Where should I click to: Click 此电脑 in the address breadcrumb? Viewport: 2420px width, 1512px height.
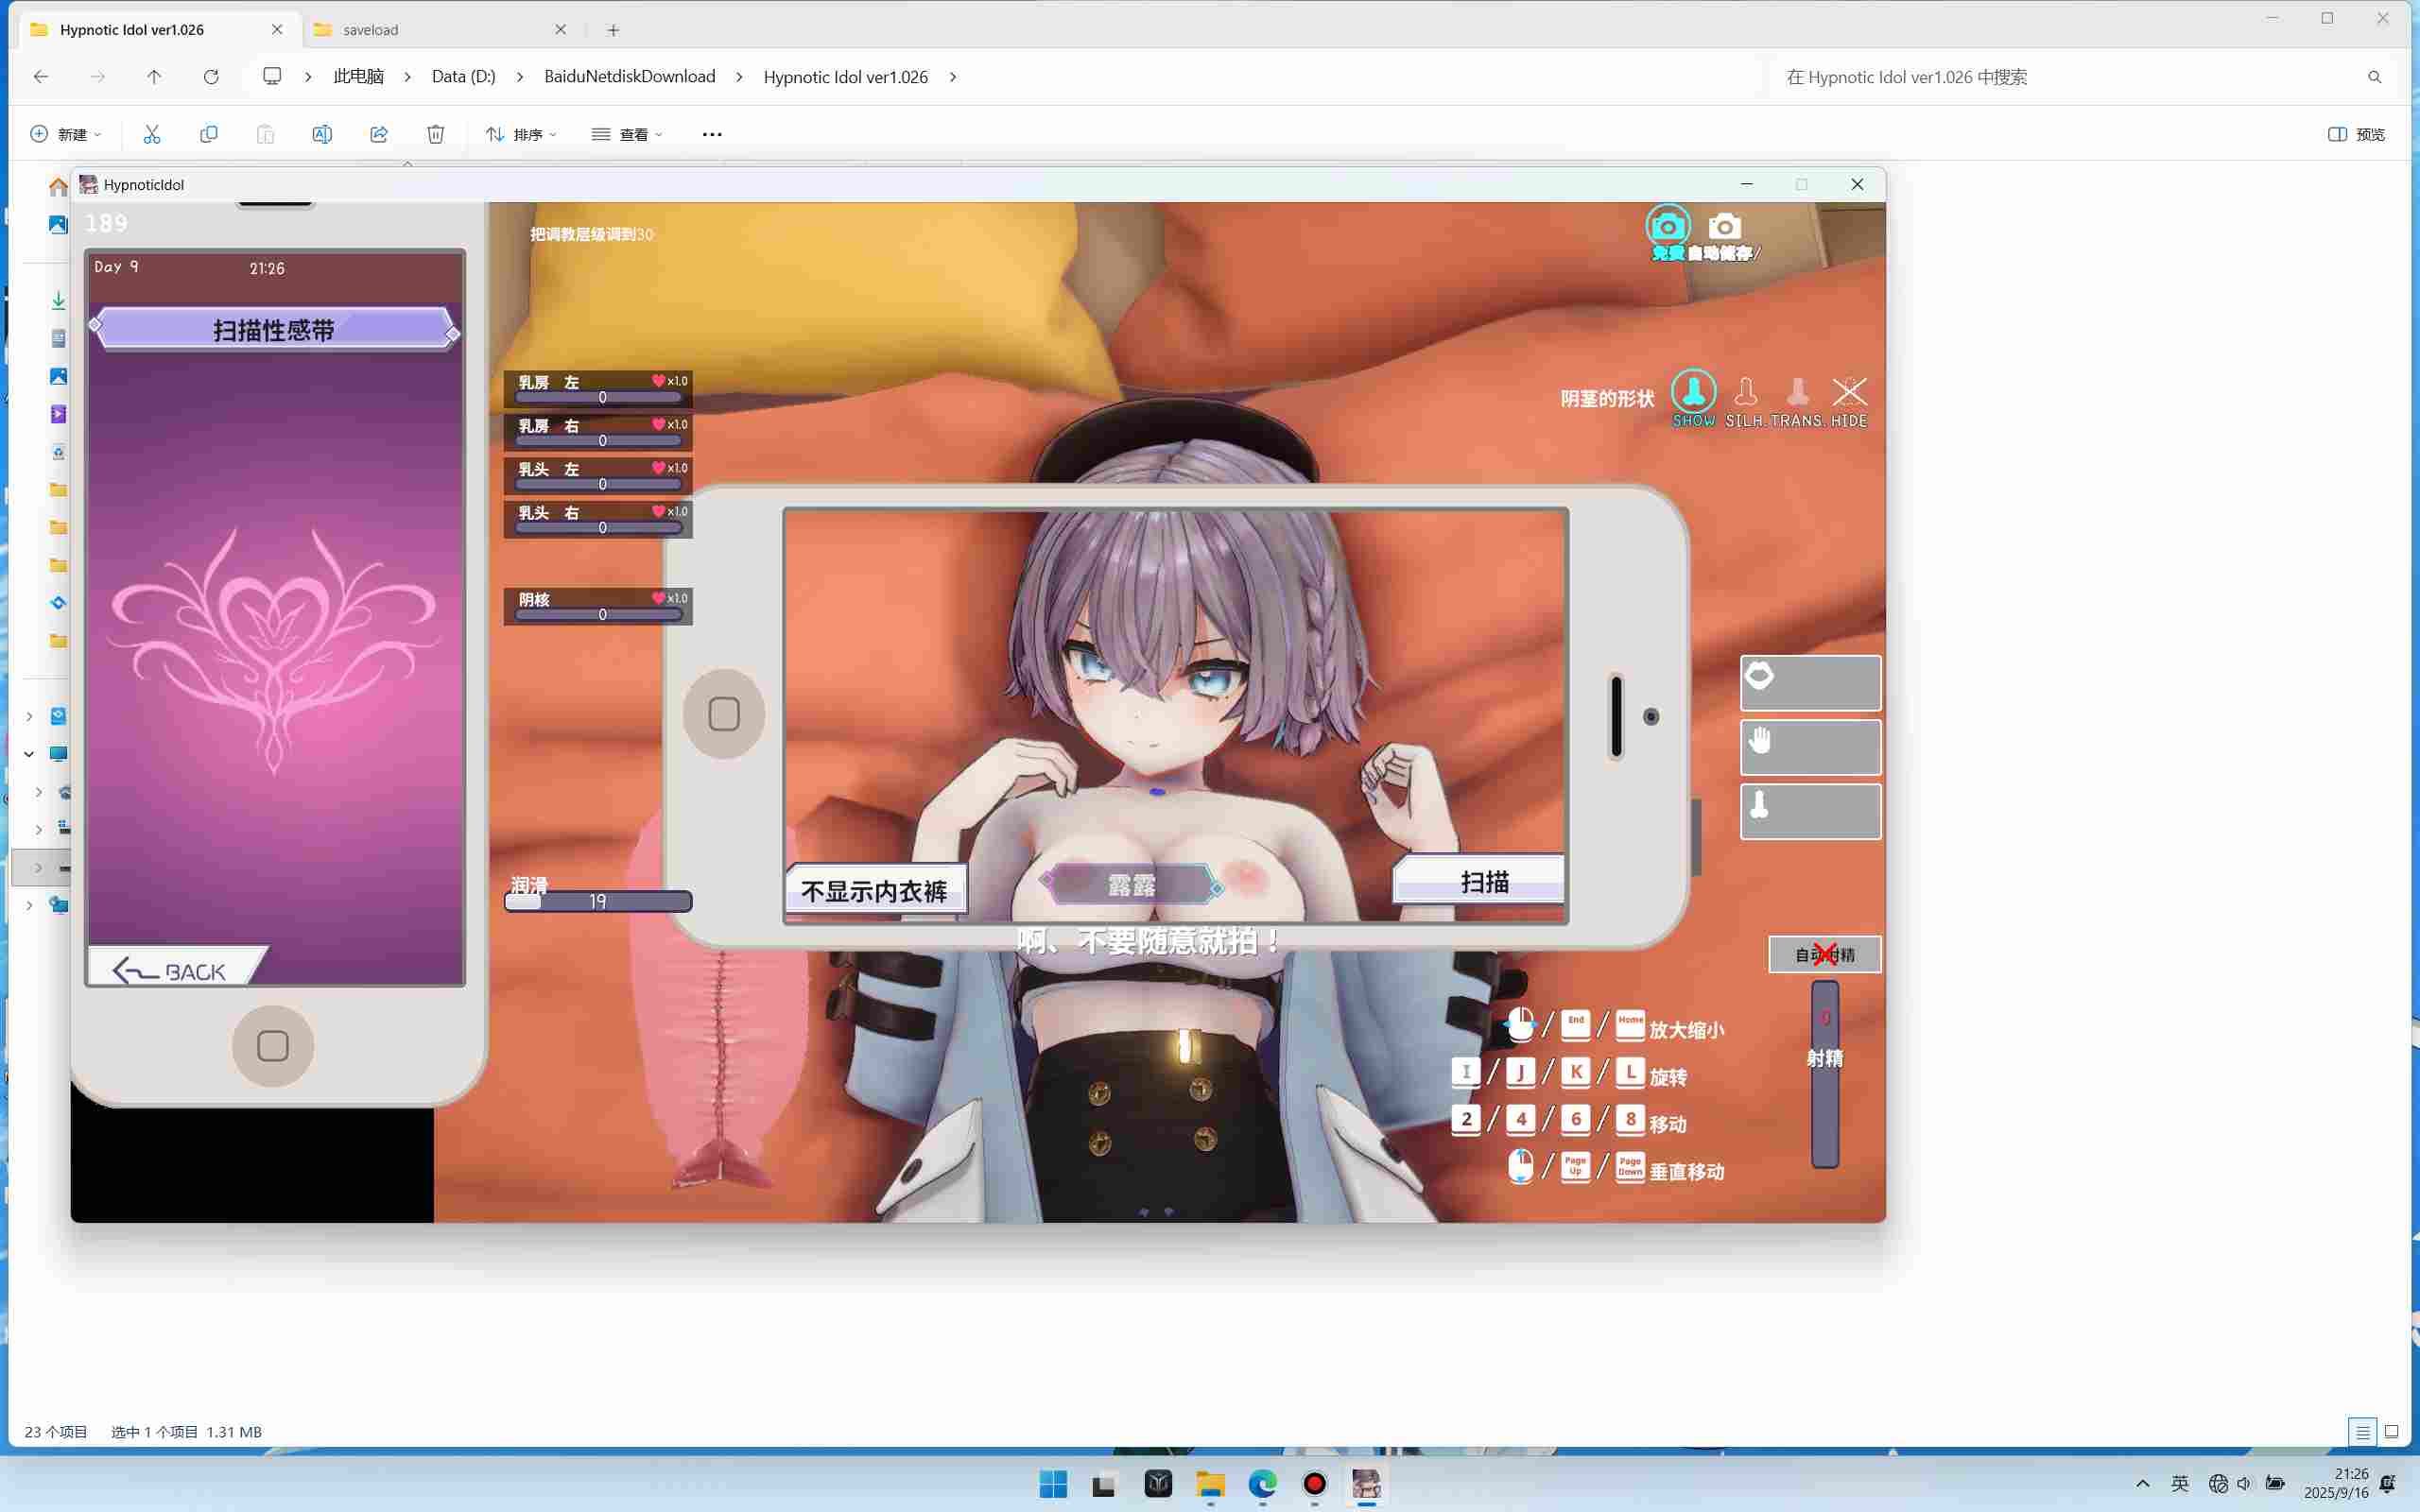coord(358,77)
